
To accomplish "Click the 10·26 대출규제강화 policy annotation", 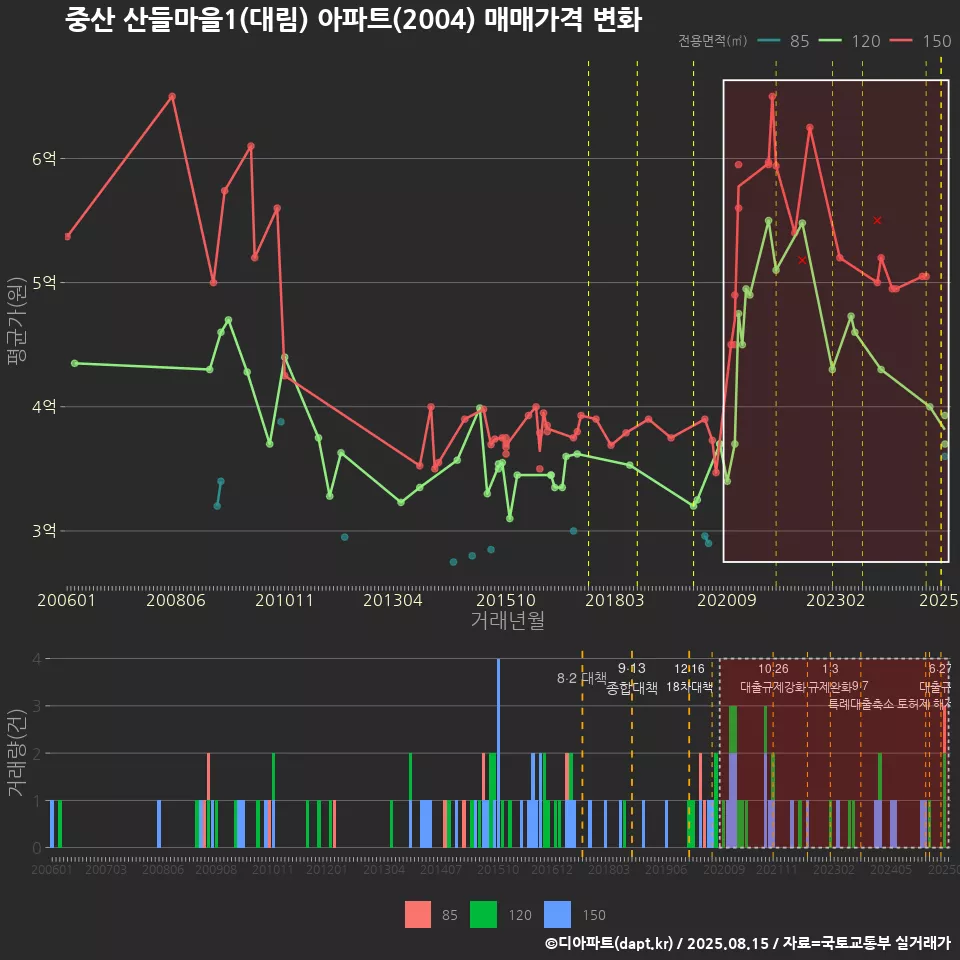I will (x=773, y=678).
